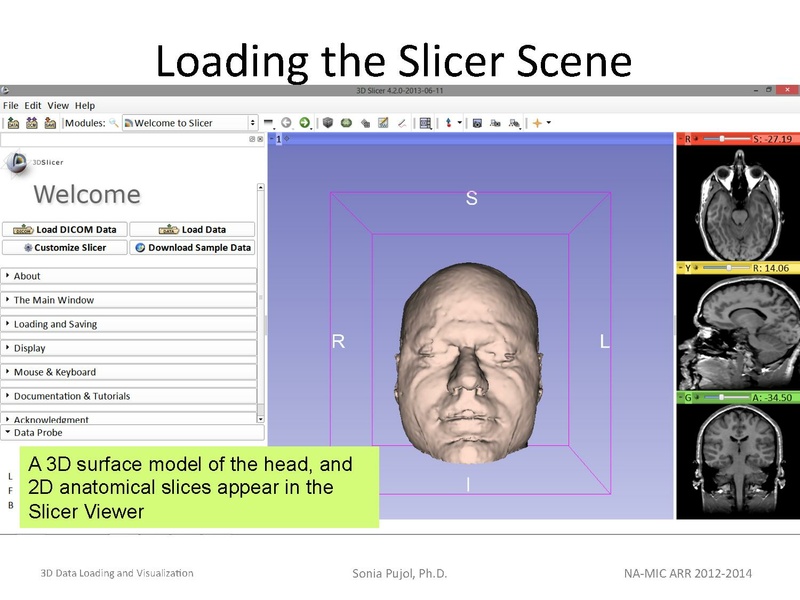Expand the Loading and Saving section
Image resolution: width=800 pixels, height=600 pixels.
[129, 324]
